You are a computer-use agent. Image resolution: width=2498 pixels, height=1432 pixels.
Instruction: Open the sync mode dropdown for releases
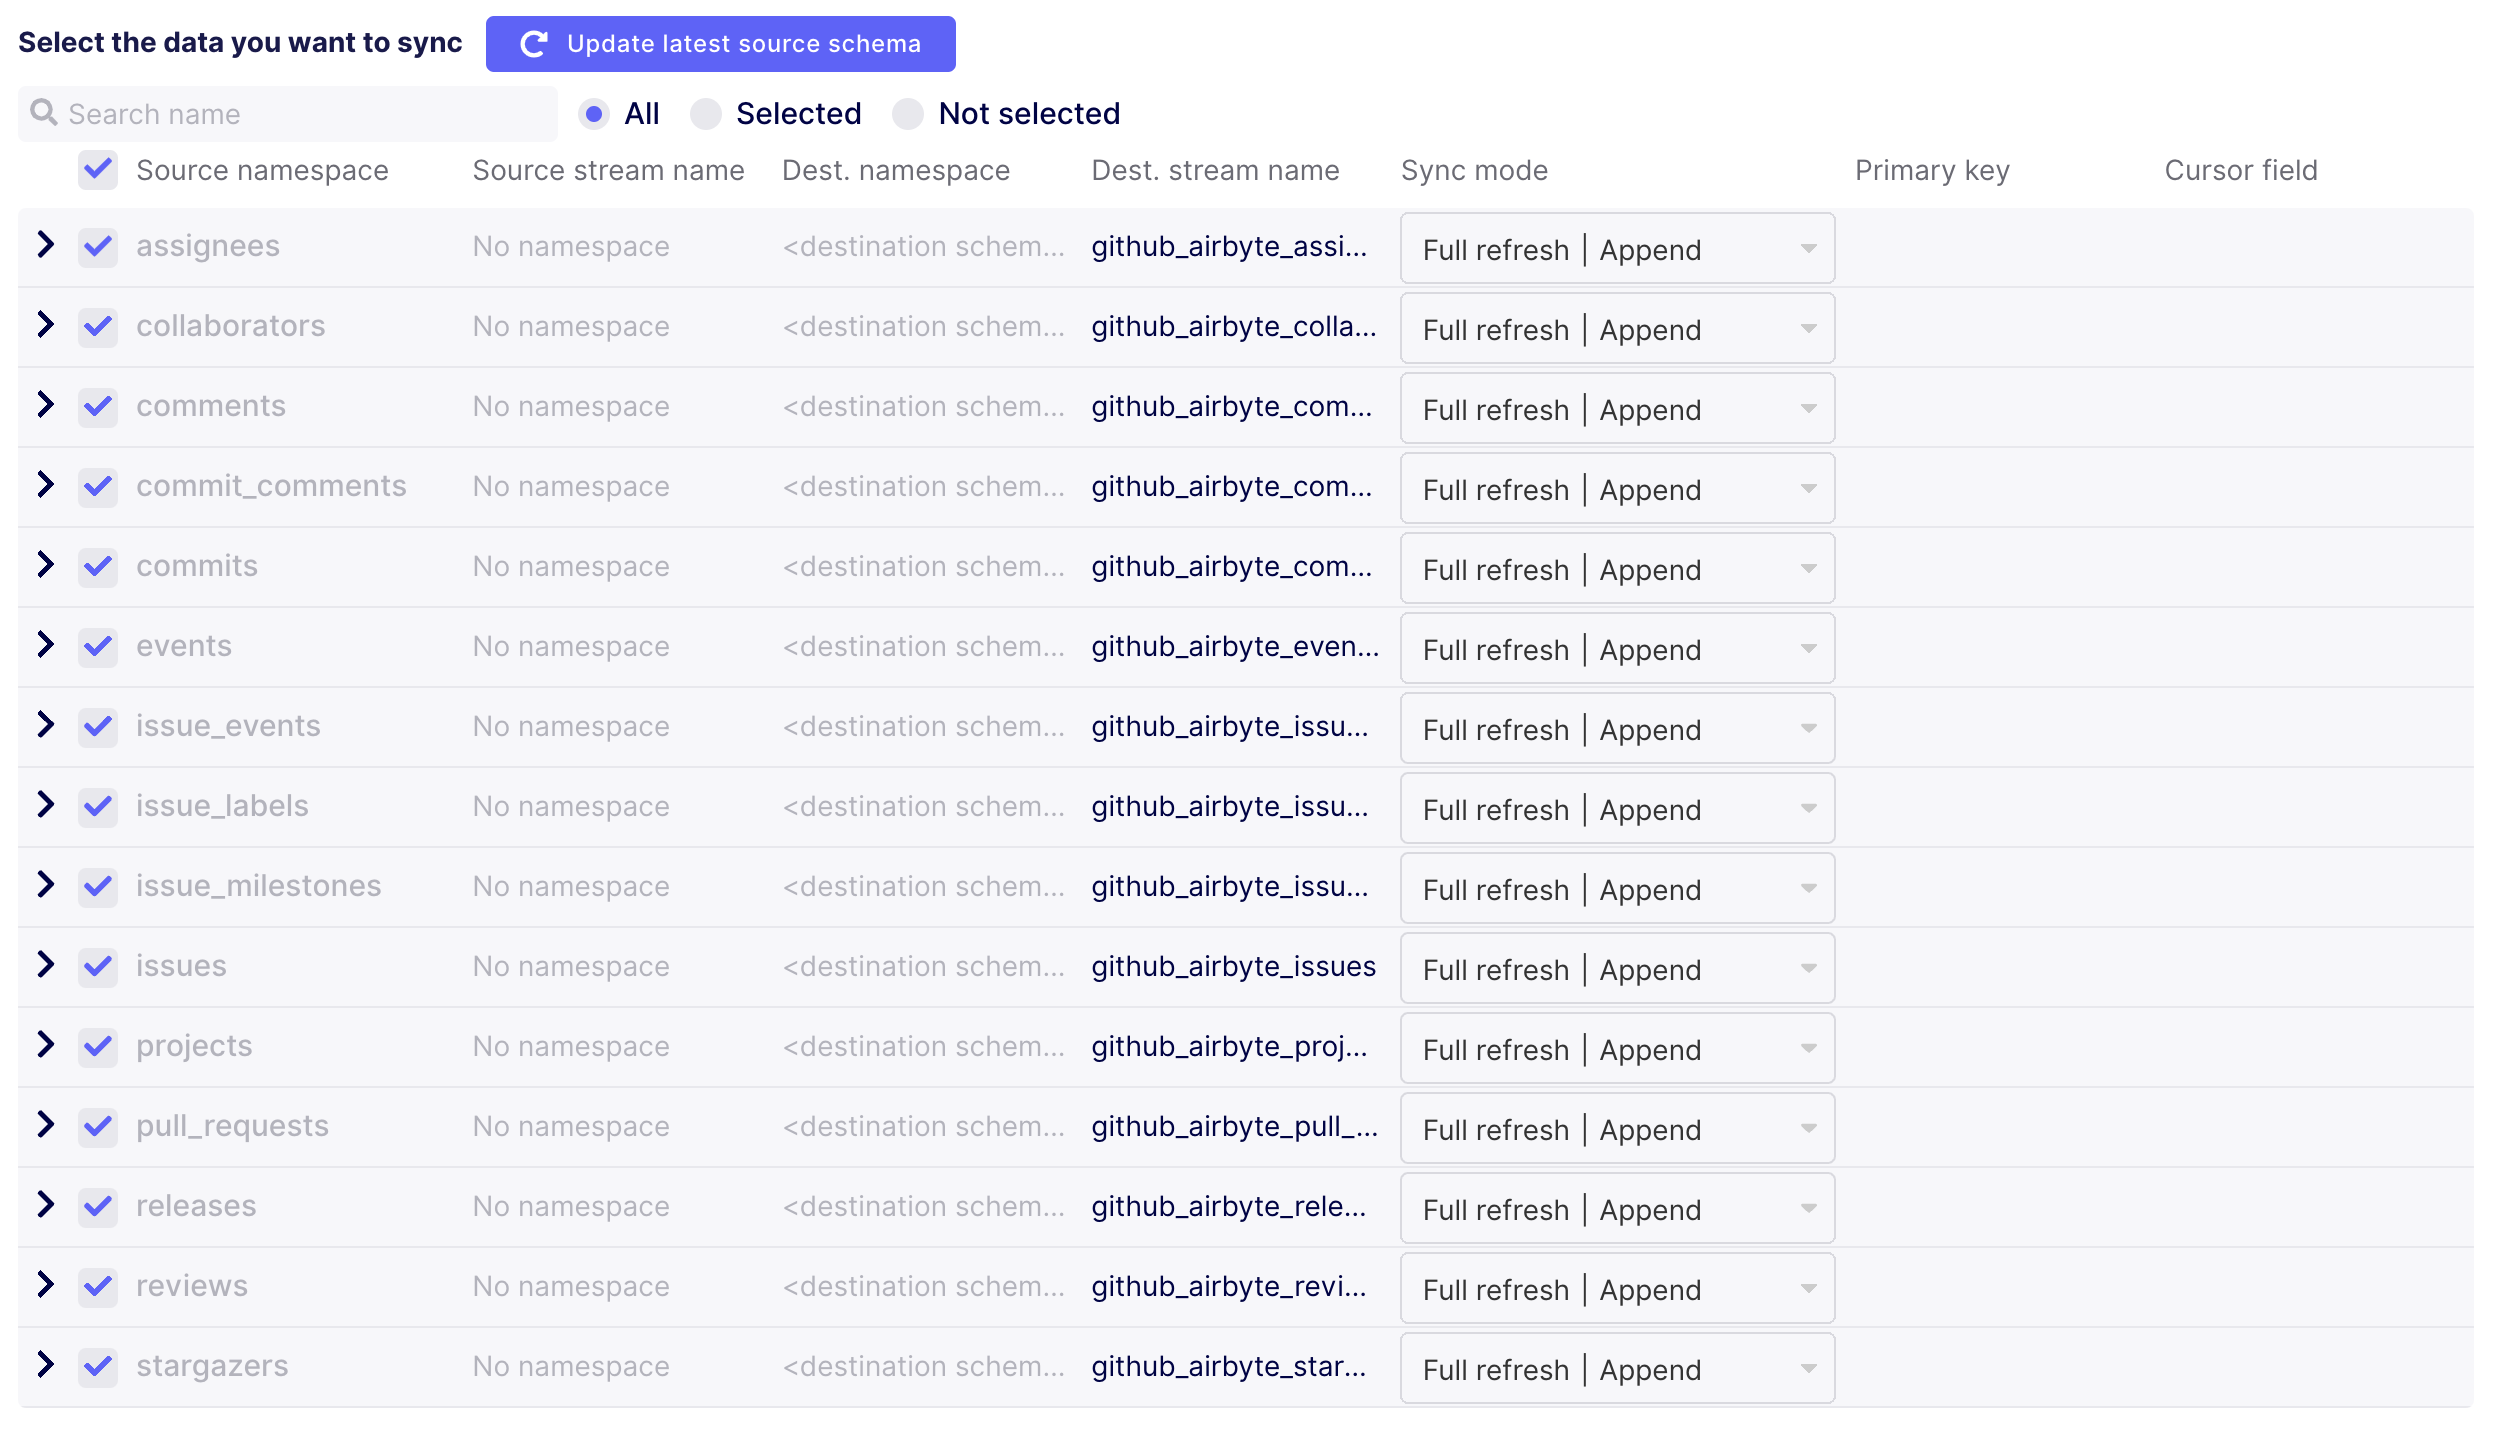(1616, 1208)
